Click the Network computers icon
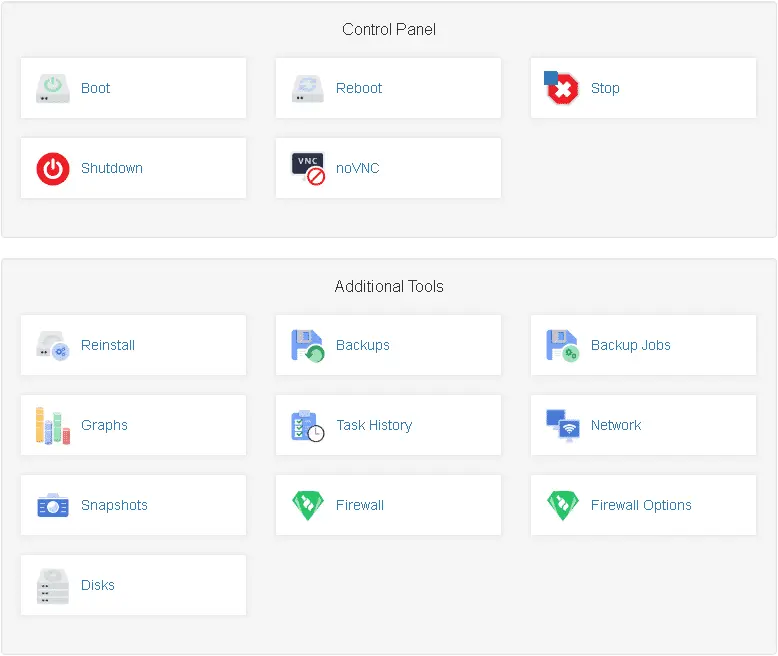The width and height of the screenshot is (778, 656). pos(563,426)
